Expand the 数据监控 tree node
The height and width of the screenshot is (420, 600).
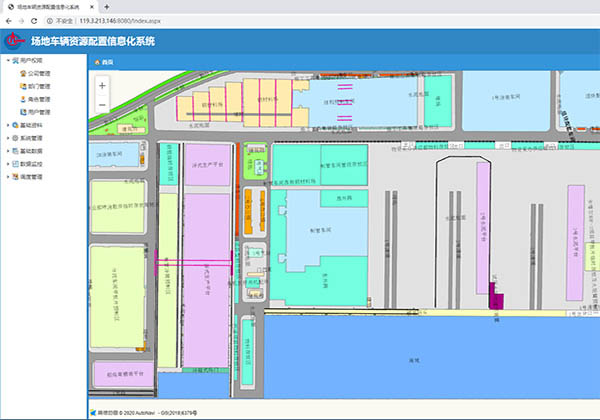7,163
